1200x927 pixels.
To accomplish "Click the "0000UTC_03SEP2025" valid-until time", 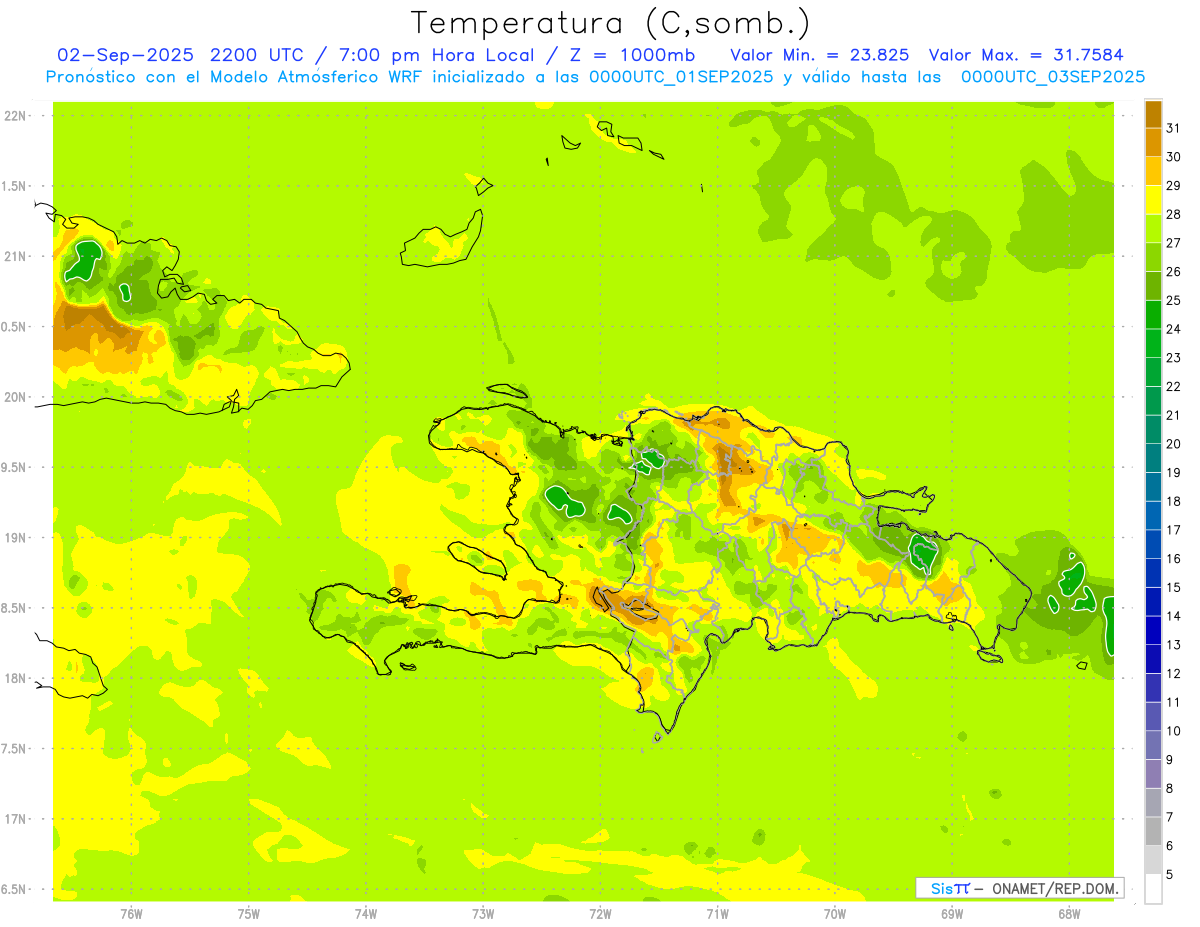I will 1053,77.
